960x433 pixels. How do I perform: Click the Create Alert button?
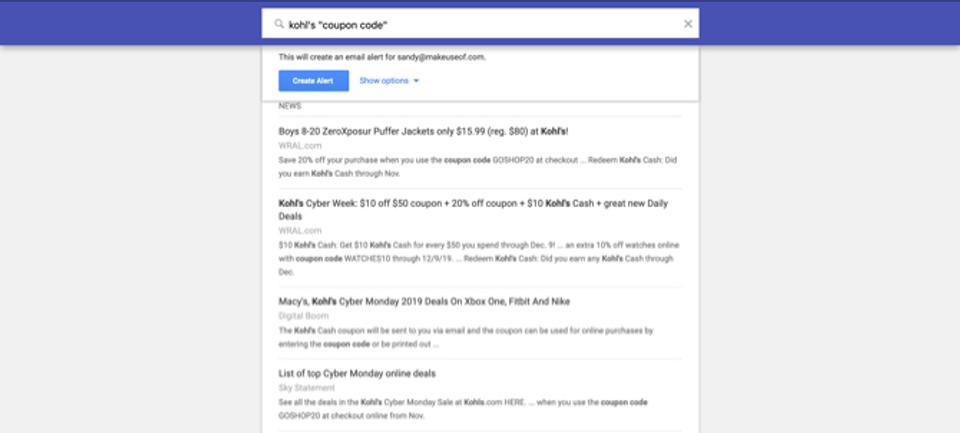tap(313, 81)
